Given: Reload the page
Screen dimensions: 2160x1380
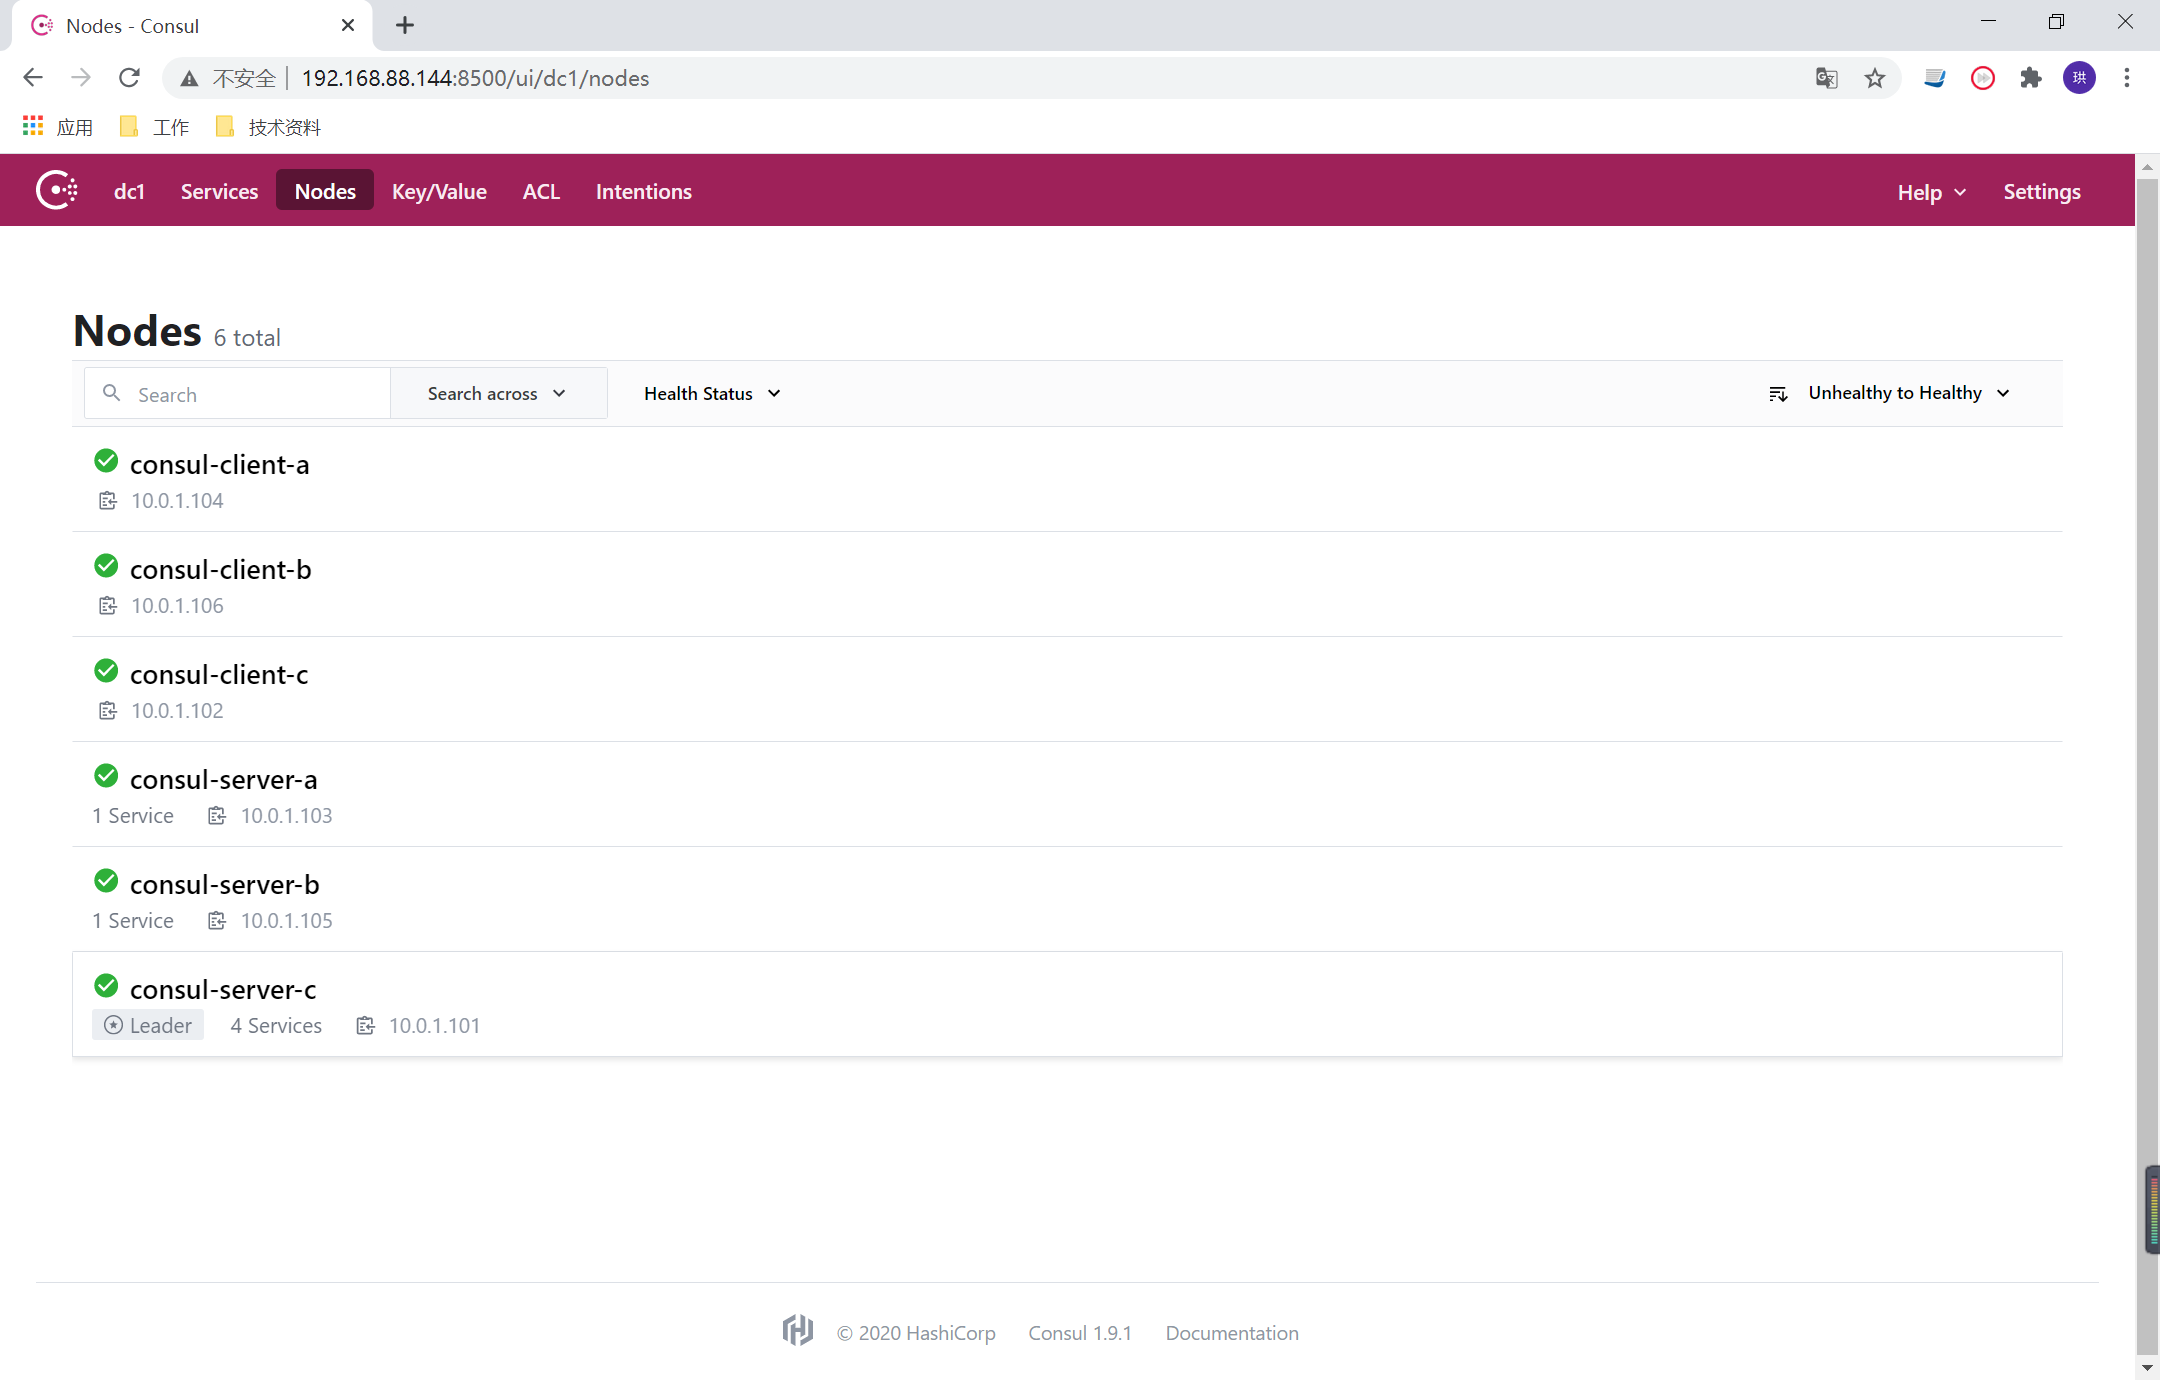Looking at the screenshot, I should [129, 78].
